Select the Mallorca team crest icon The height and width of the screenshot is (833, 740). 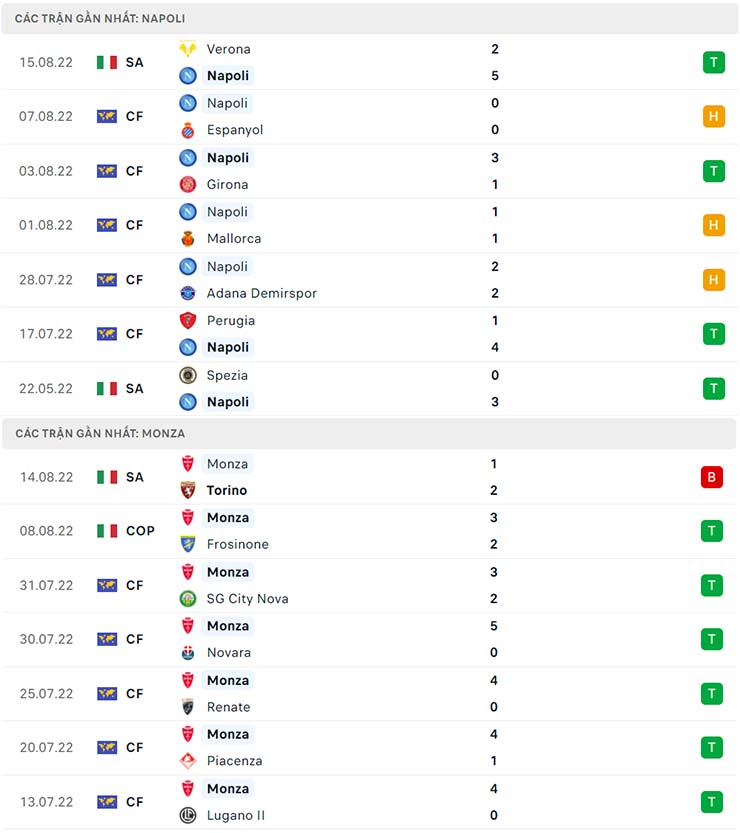click(x=186, y=238)
